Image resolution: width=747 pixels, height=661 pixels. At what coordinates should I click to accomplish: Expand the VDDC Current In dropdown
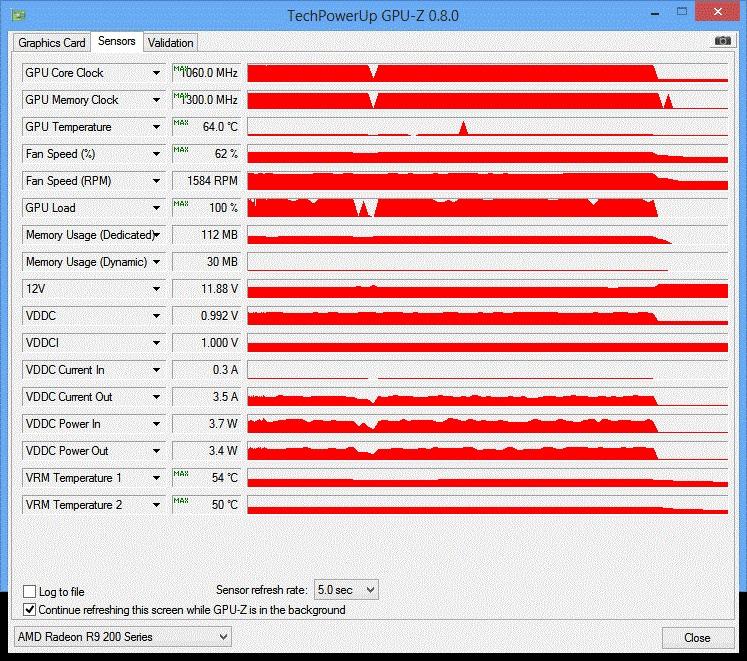156,370
